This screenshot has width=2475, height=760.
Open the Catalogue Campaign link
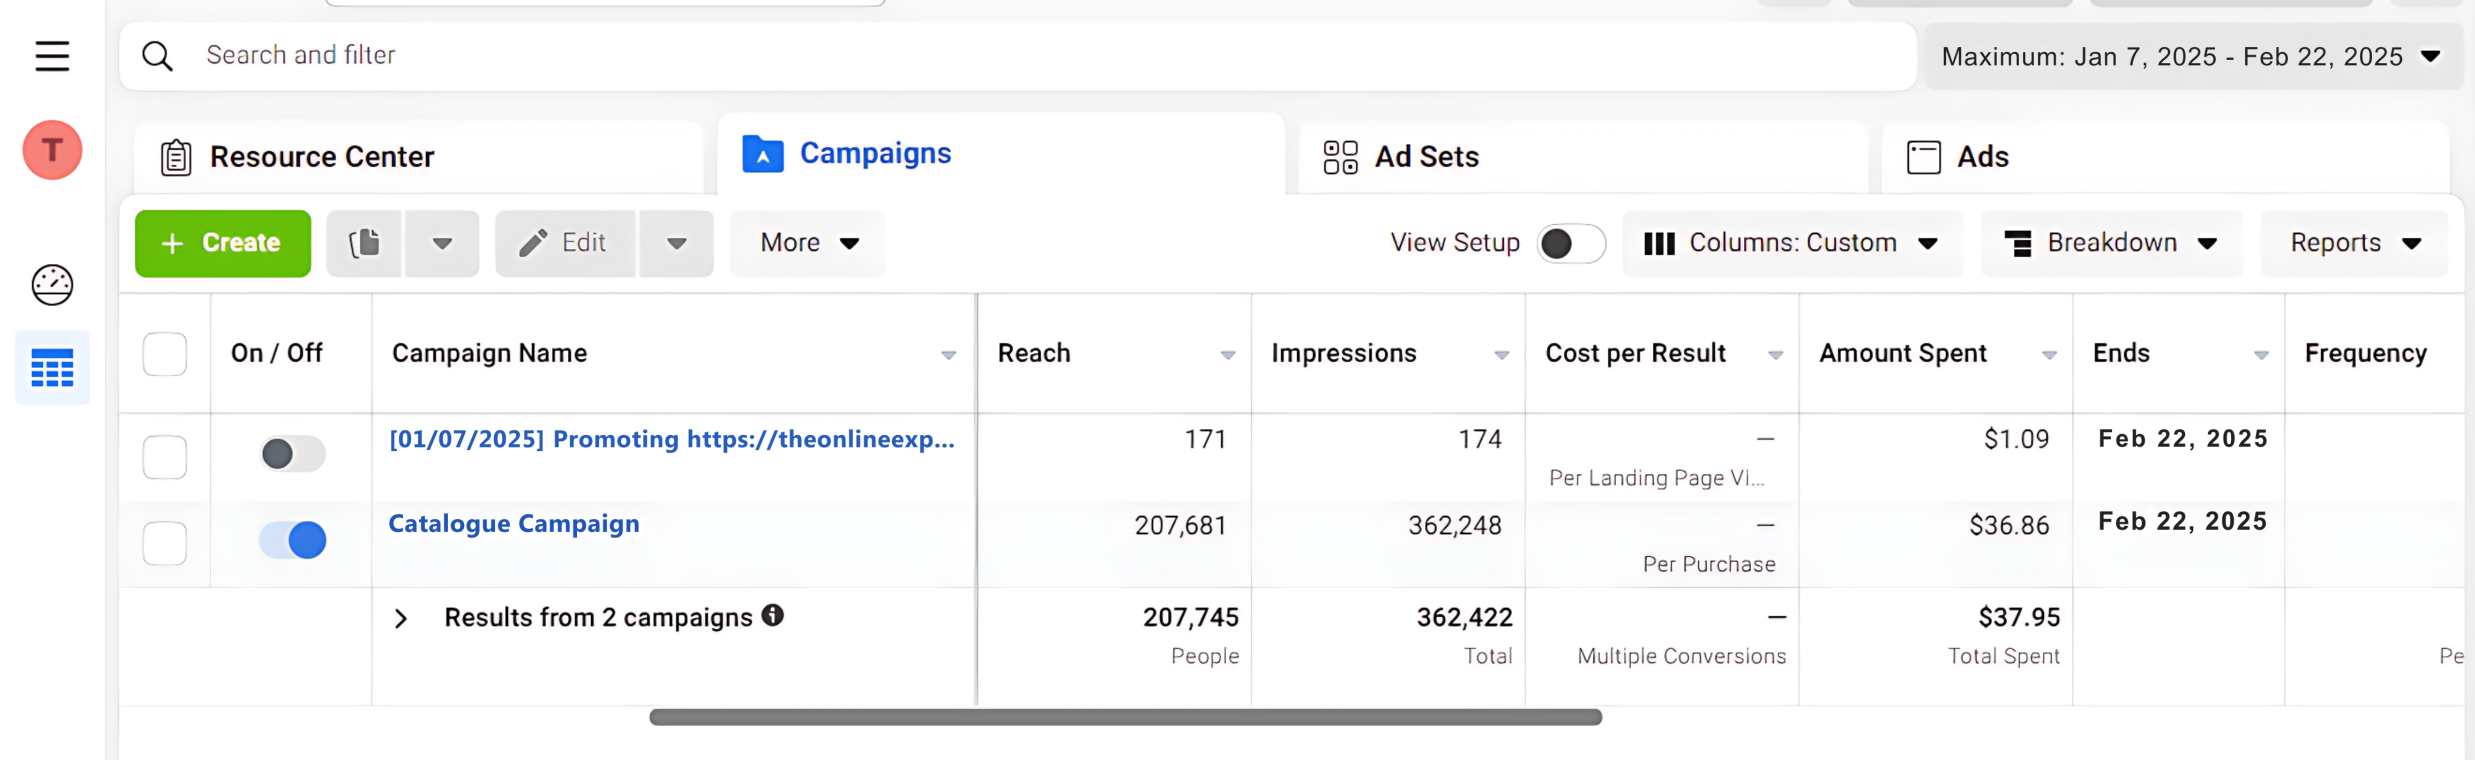point(514,524)
